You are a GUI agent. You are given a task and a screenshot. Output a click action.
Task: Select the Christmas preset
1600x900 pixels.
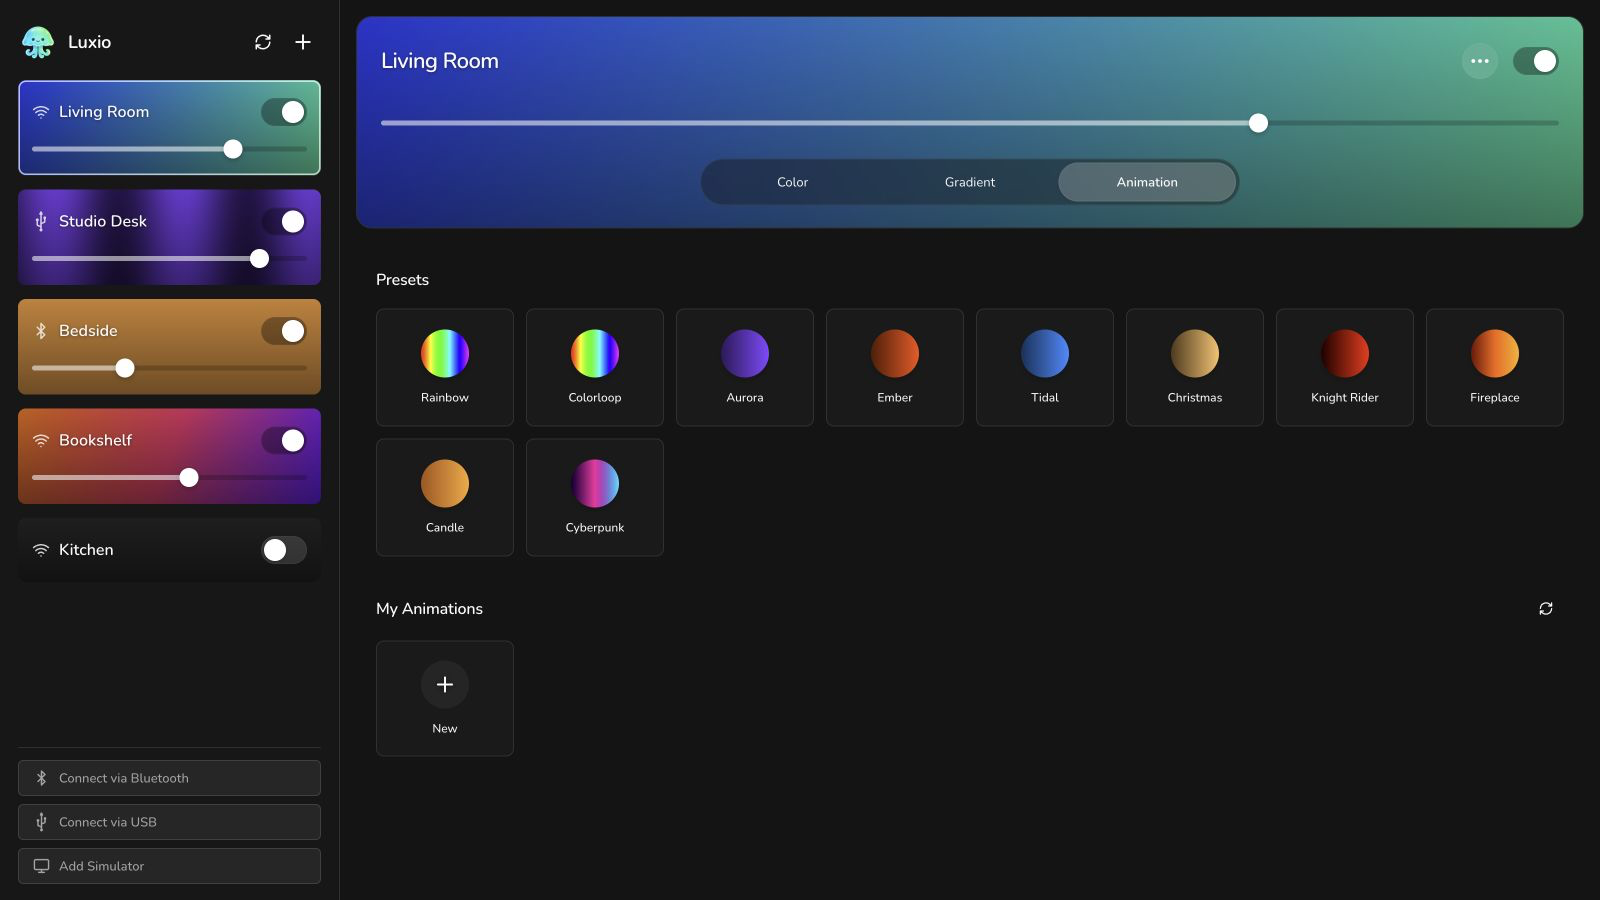coord(1195,367)
